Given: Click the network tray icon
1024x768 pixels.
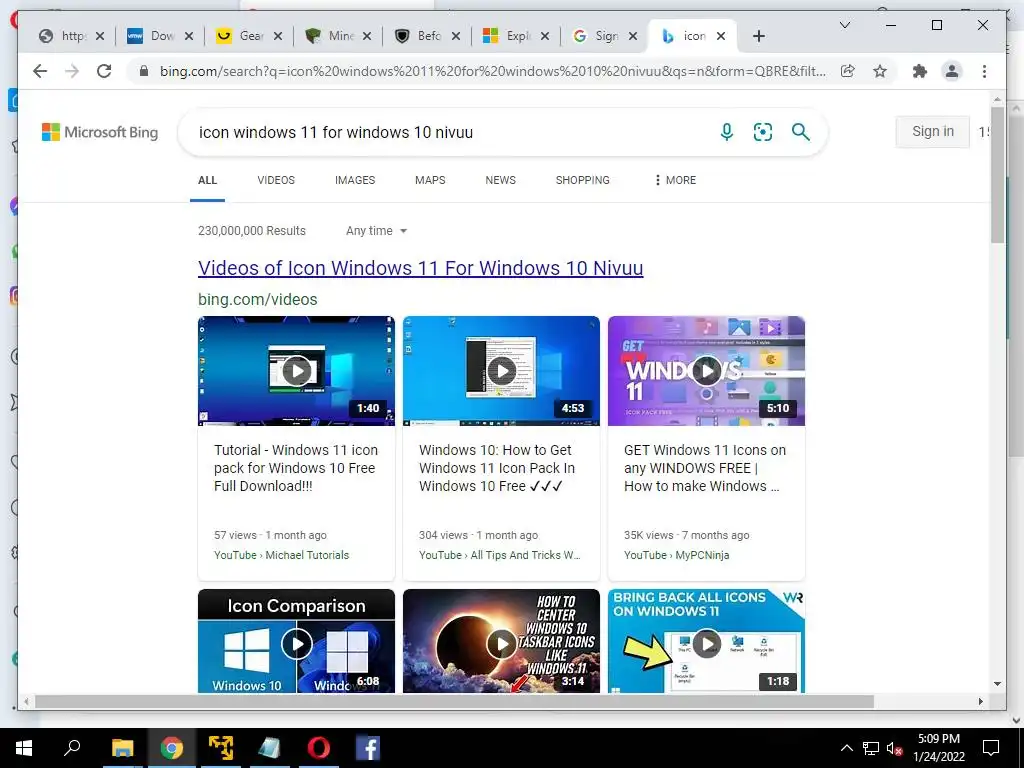Looking at the screenshot, I should [871, 748].
